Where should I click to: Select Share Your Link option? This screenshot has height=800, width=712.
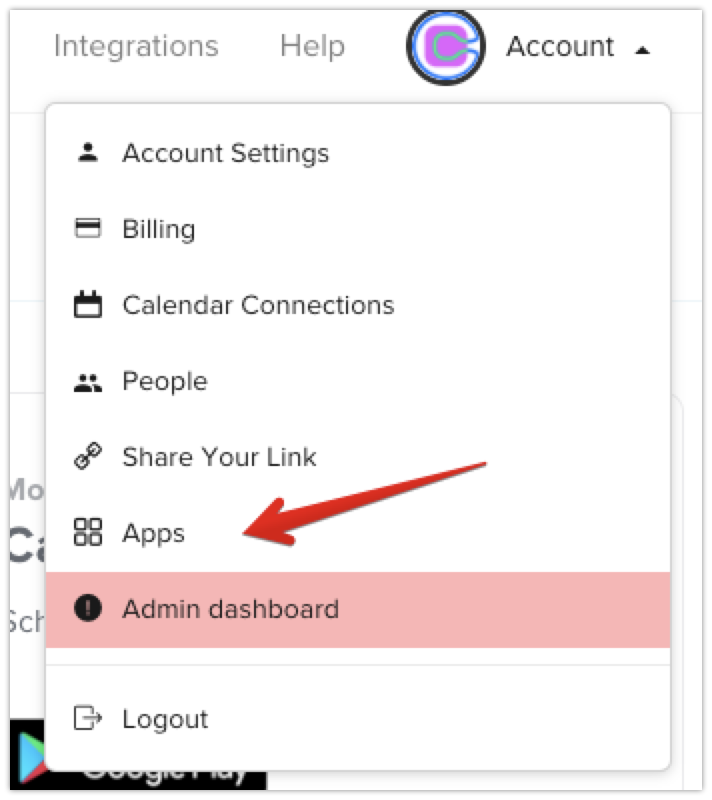[x=358, y=457]
